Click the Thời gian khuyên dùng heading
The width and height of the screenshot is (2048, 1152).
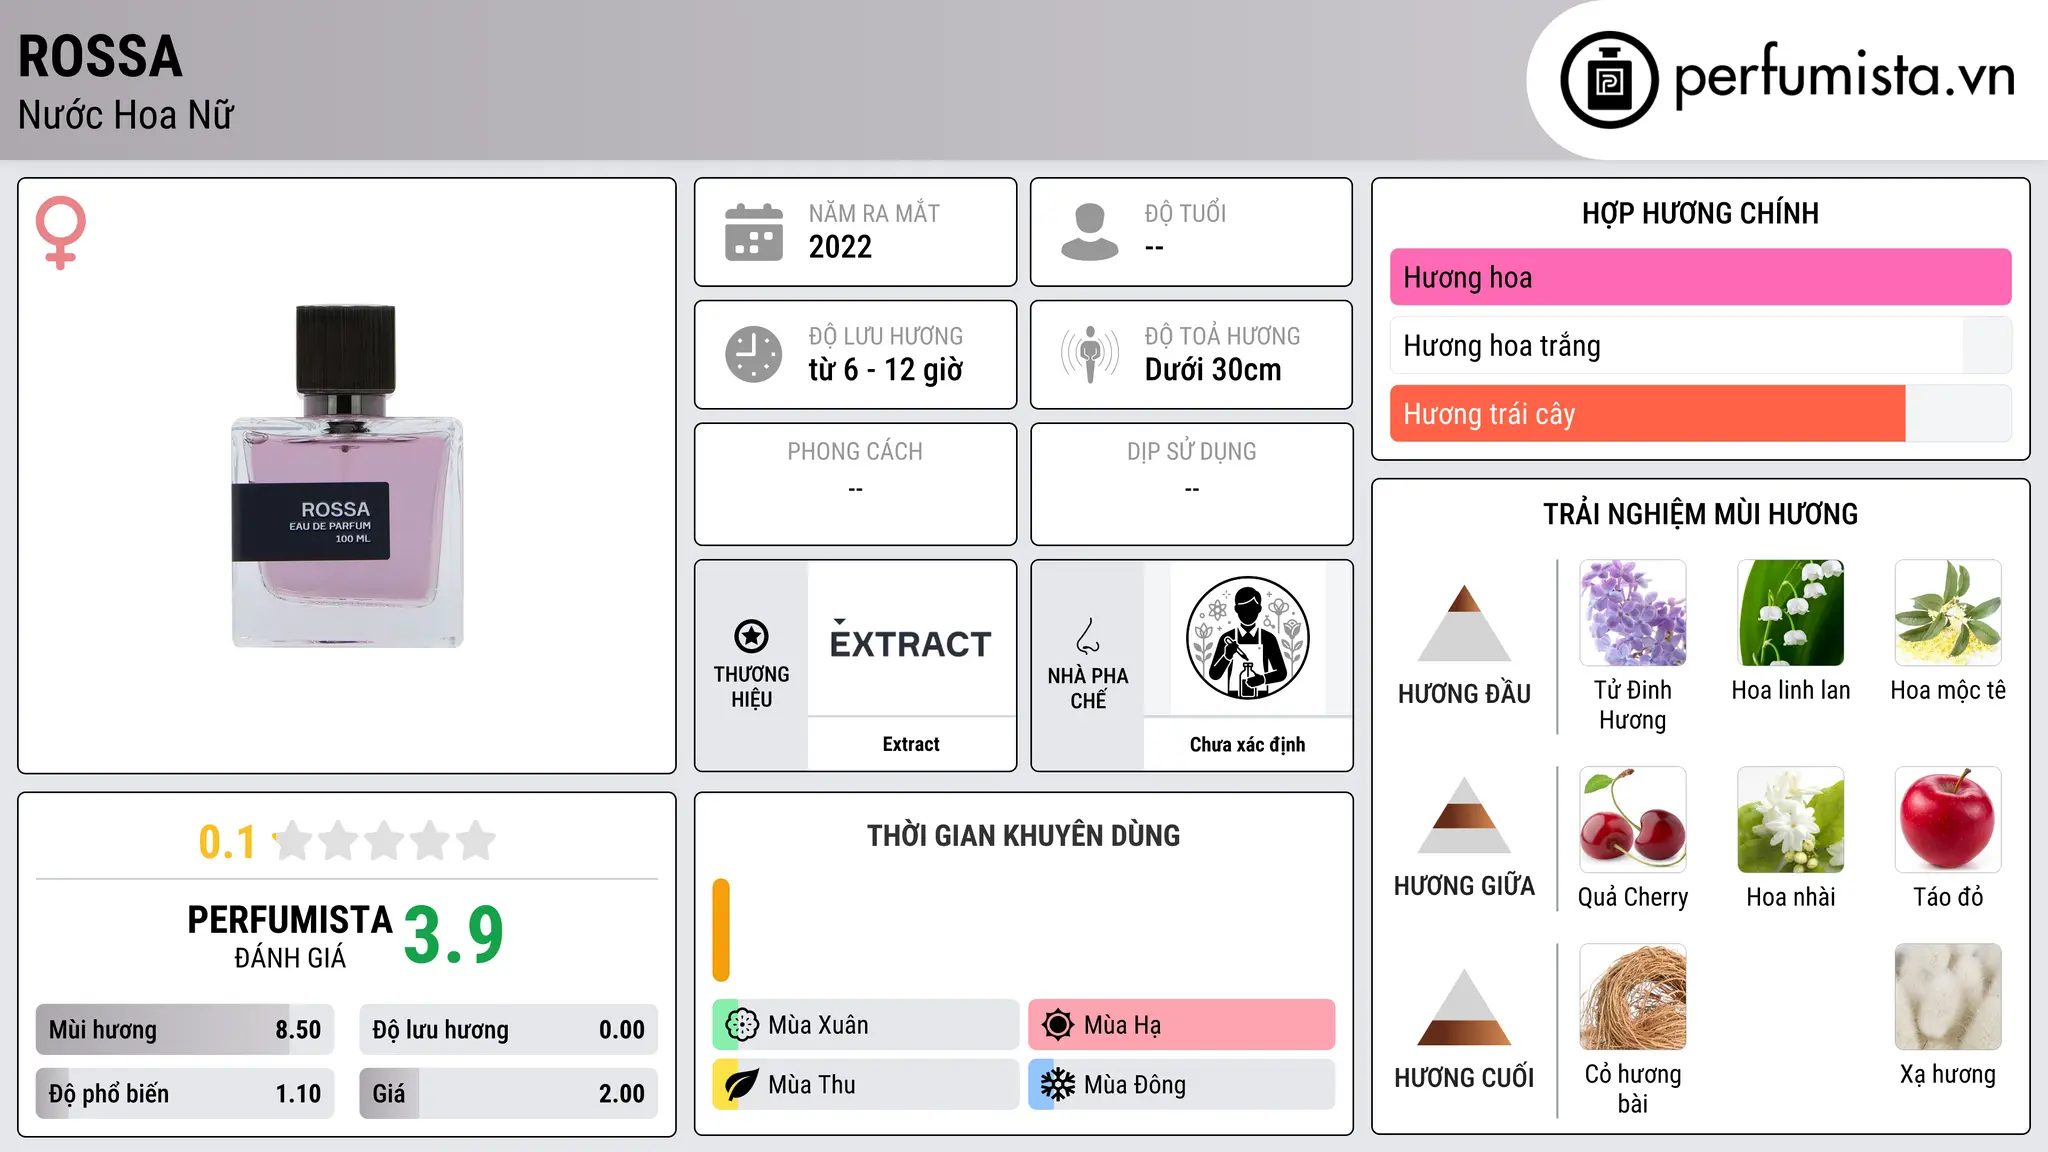(1023, 836)
